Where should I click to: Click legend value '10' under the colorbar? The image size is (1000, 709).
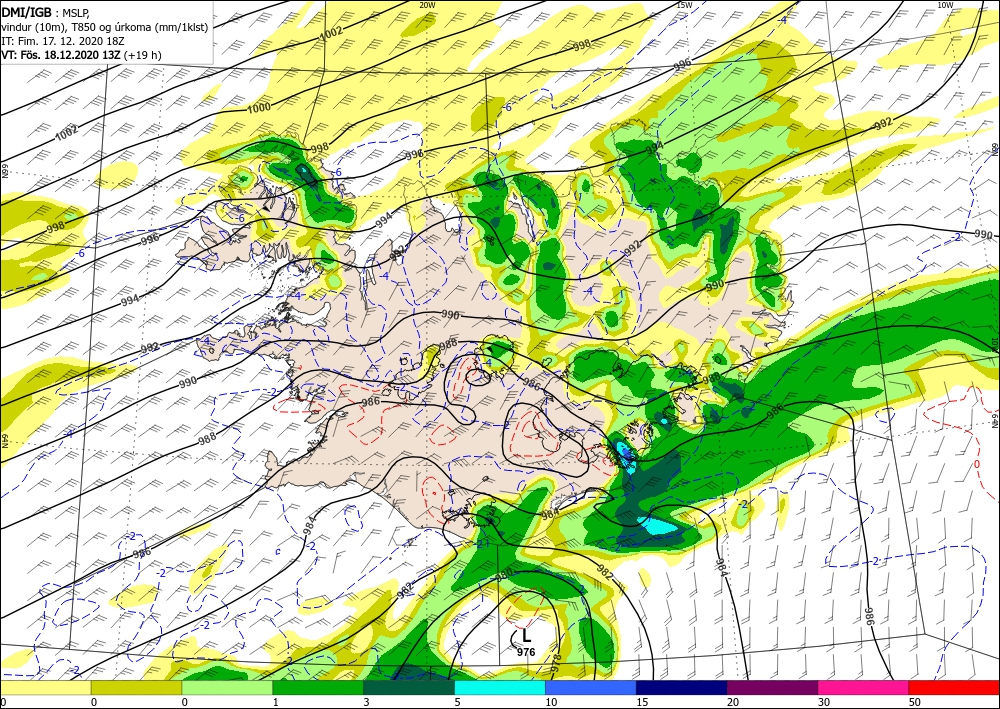[551, 702]
